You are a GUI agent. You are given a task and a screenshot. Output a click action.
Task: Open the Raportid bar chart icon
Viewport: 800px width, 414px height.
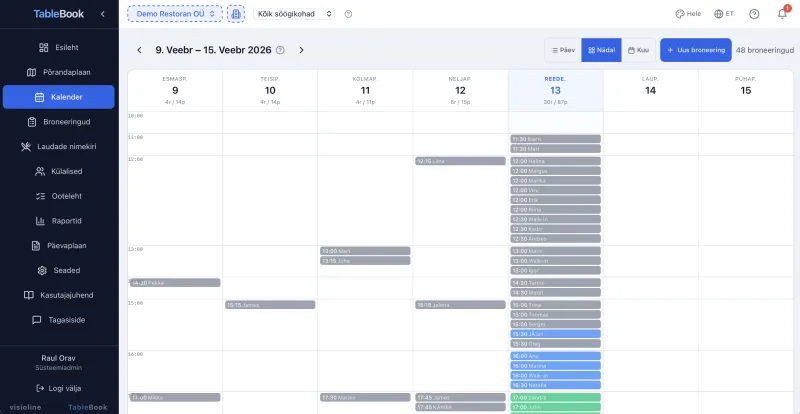click(x=40, y=221)
